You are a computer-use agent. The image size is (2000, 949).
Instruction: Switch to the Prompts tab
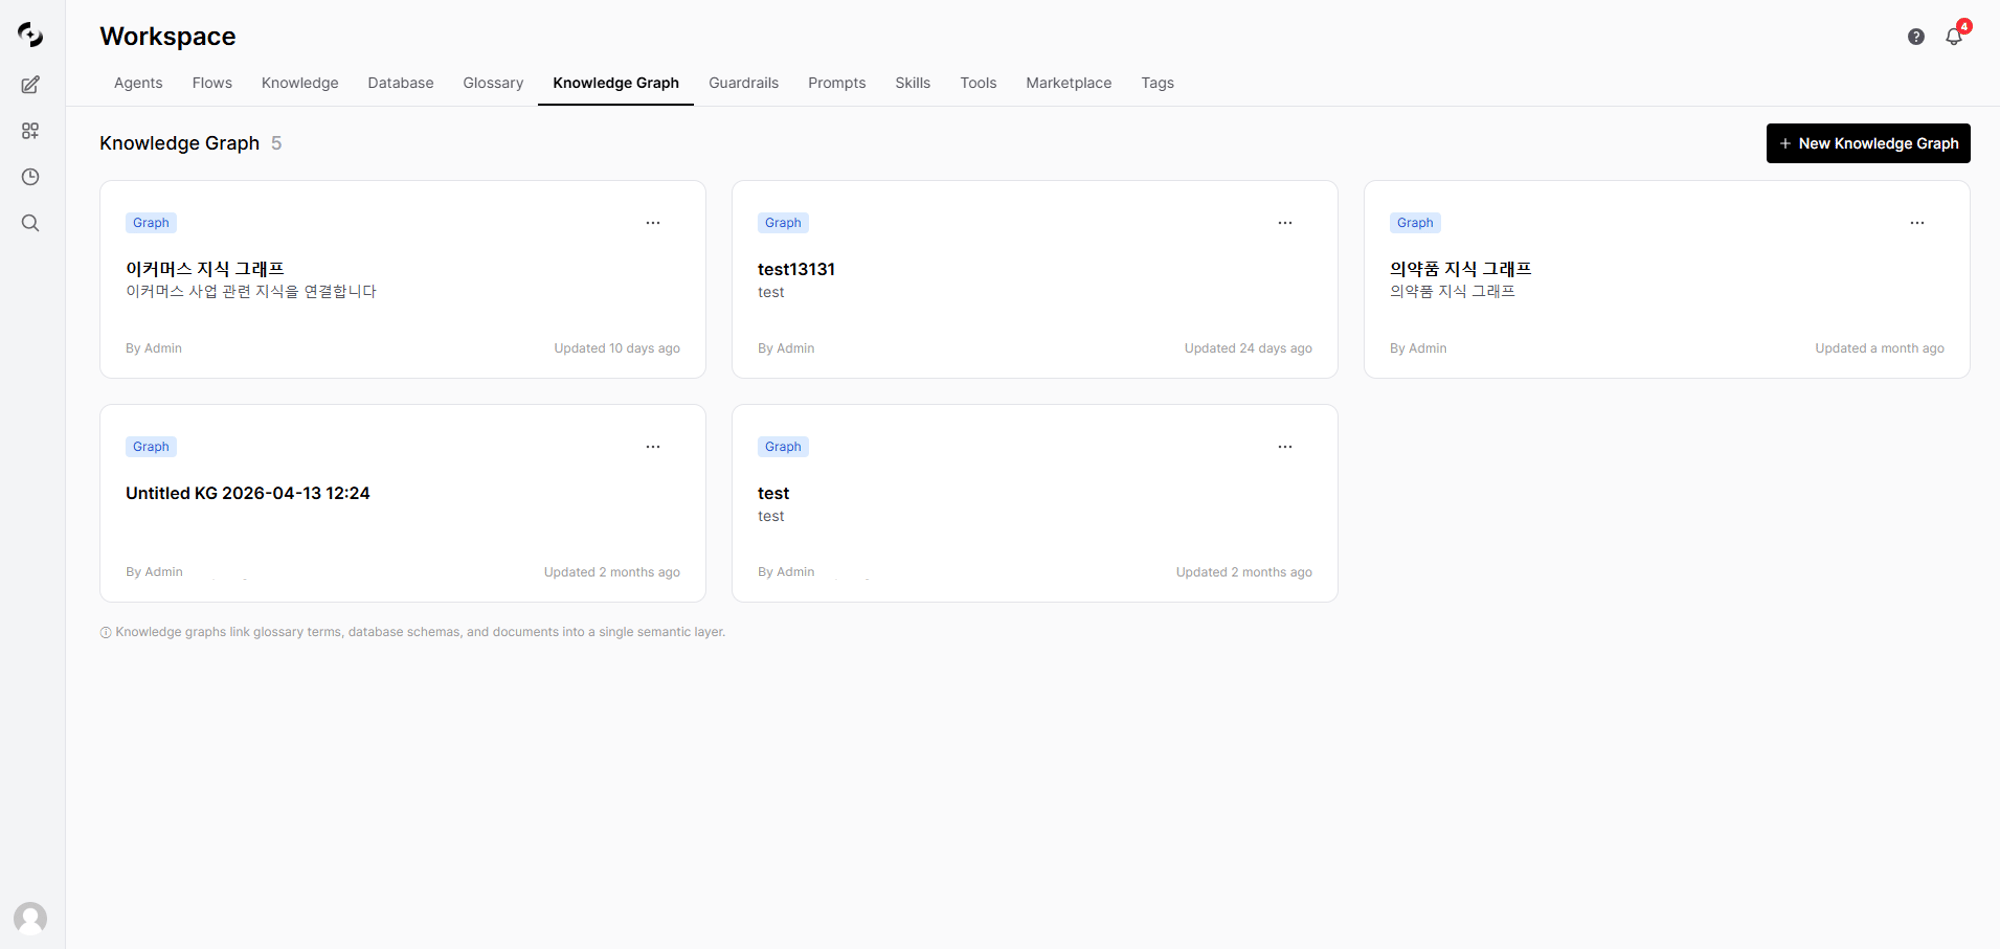[837, 83]
